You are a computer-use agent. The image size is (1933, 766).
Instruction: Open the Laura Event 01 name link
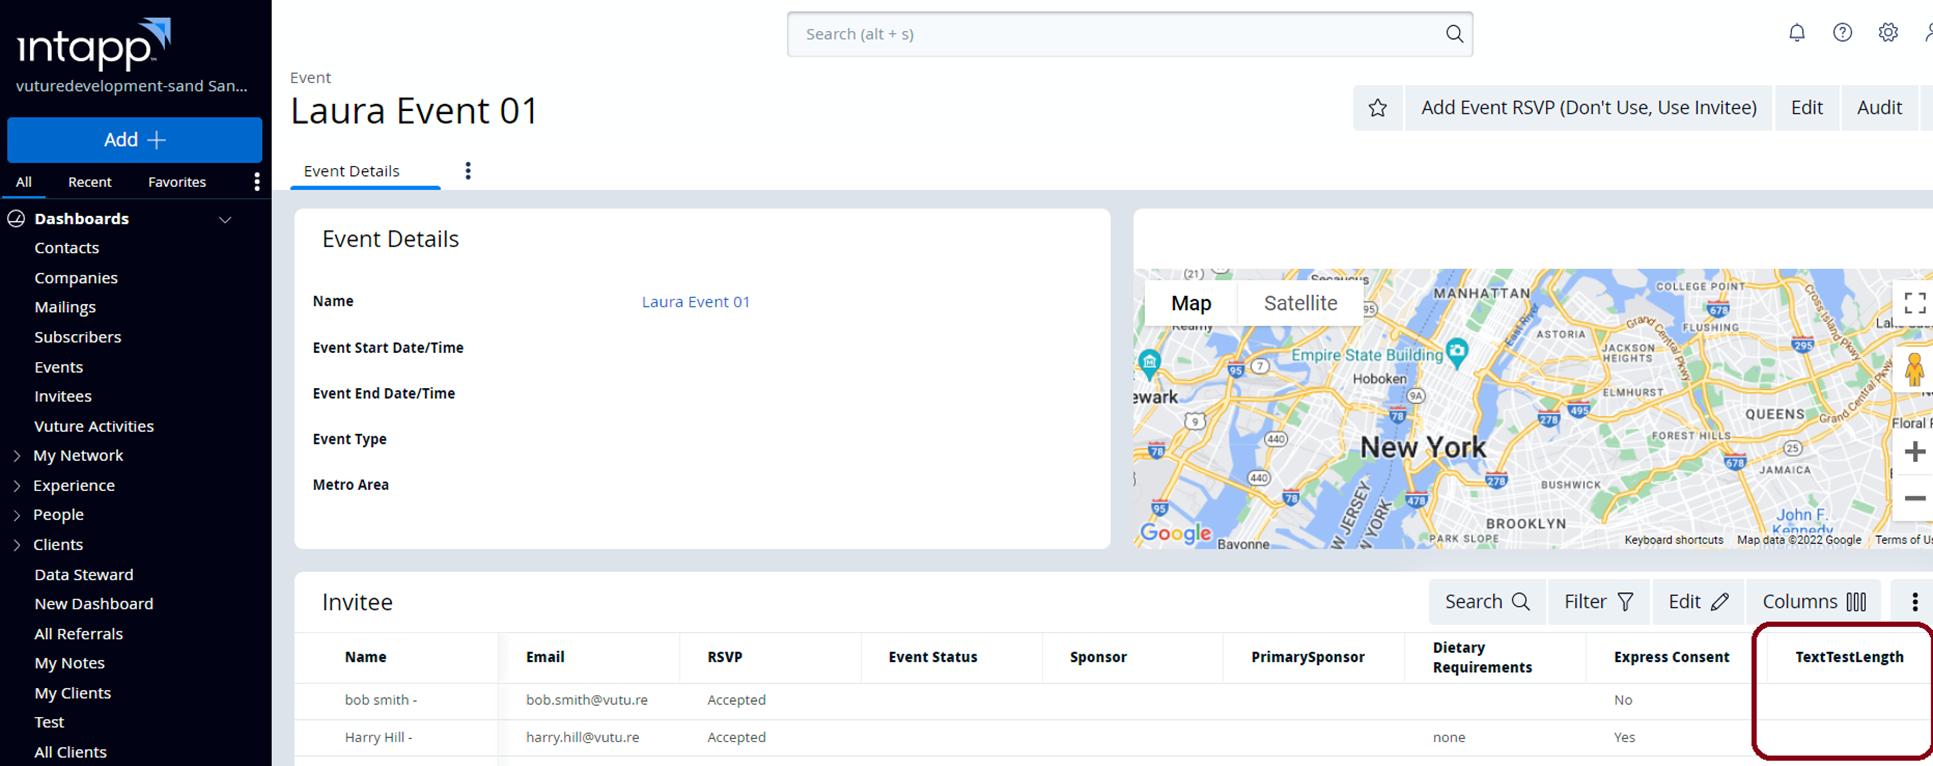pos(696,302)
